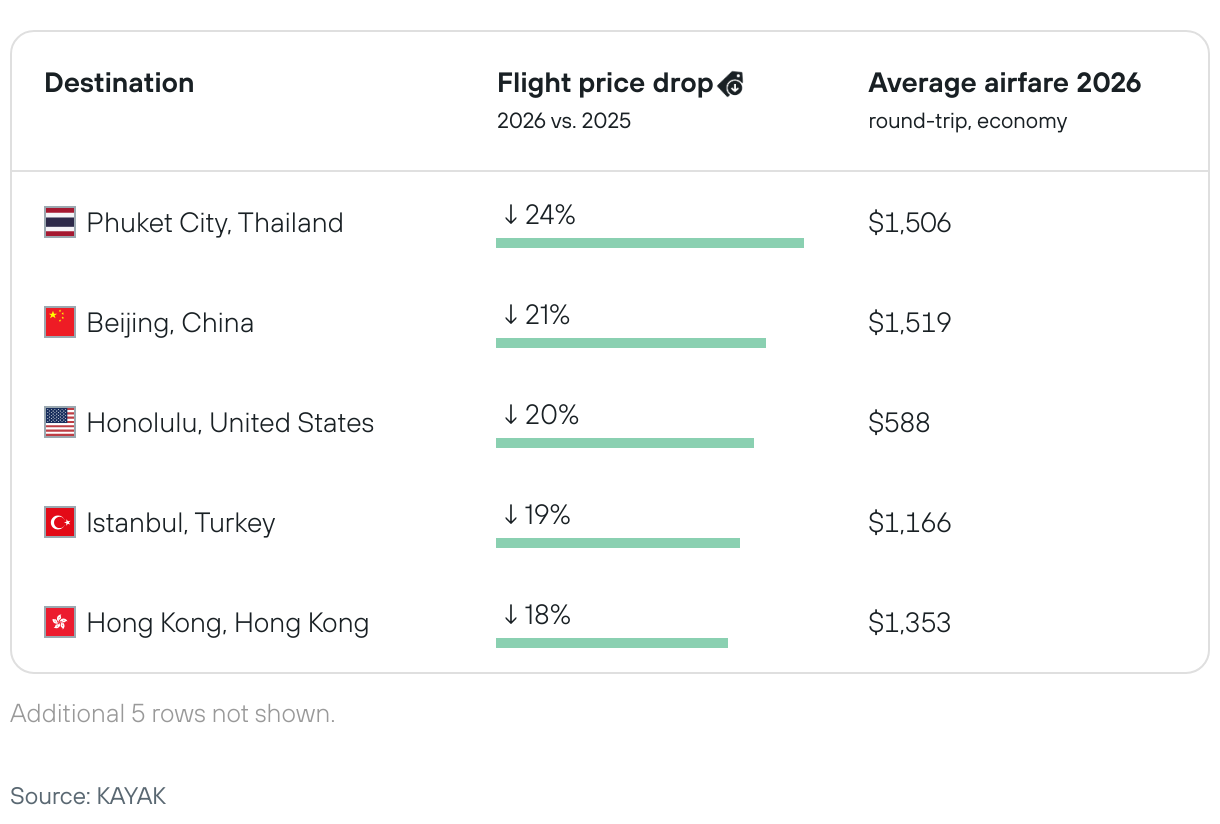Screen dimensions: 1220x824
Task: Click the Source: KAYAK text
Action: [x=88, y=796]
